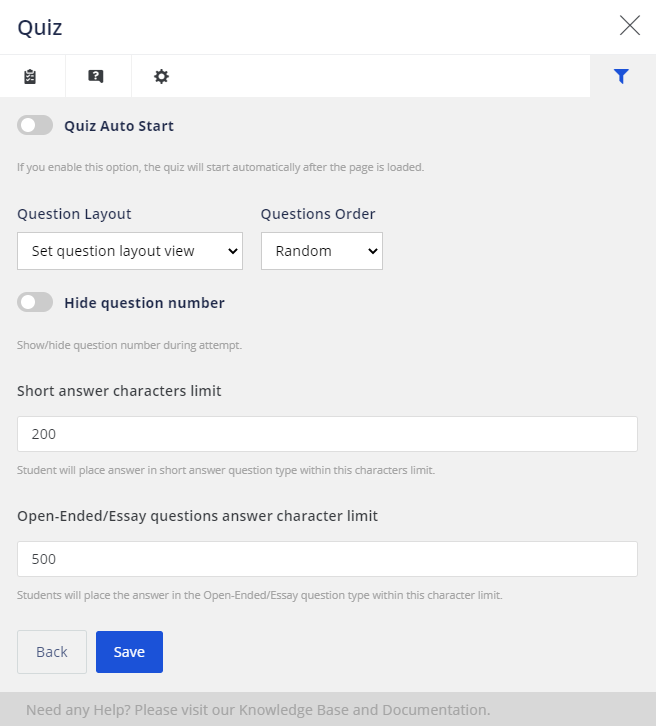Open the settings gear tab
The height and width of the screenshot is (726, 656).
(x=161, y=76)
